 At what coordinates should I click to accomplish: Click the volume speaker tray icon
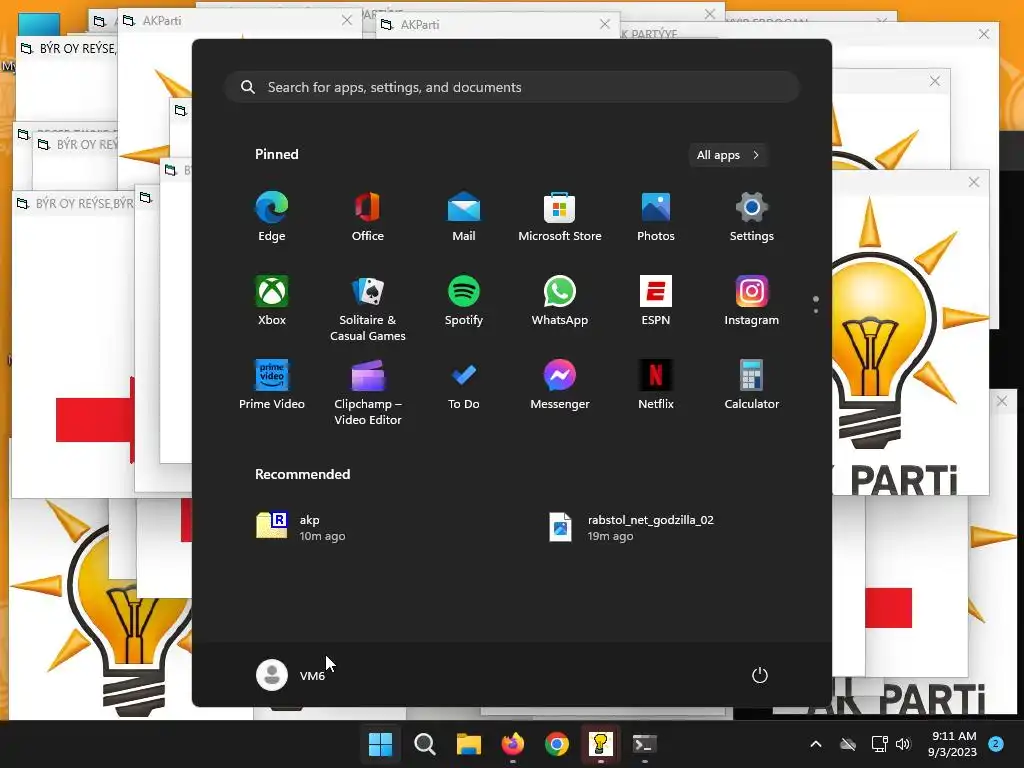[903, 744]
